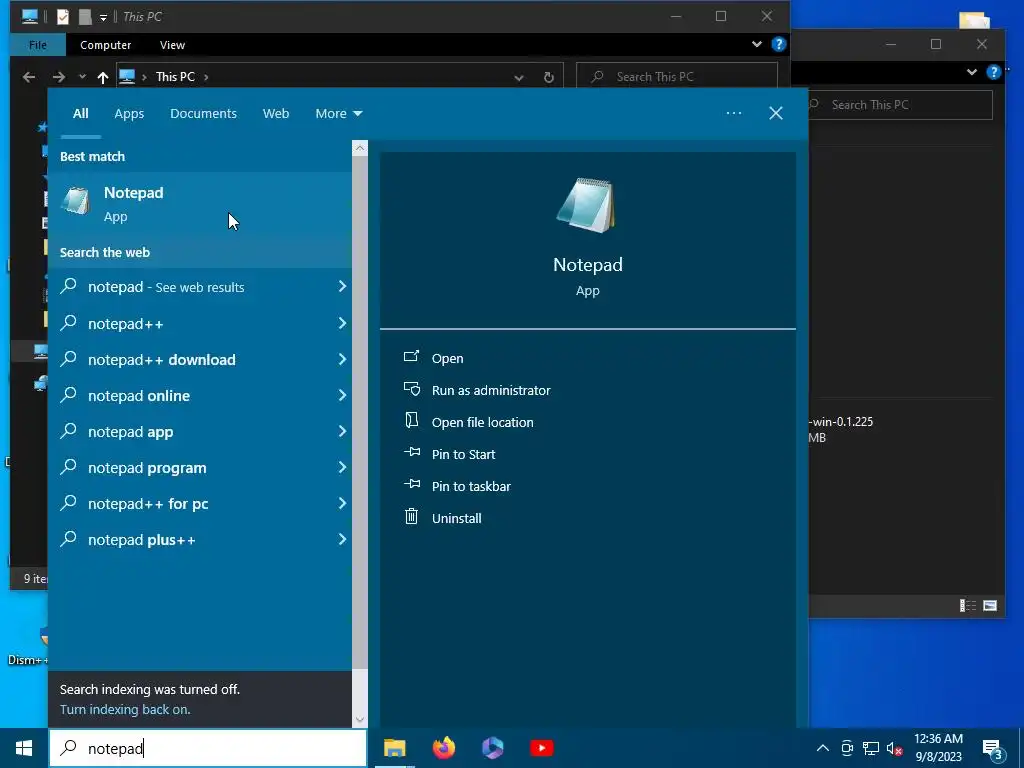This screenshot has width=1024, height=768.
Task: Click Turn indexing back on link
Action: [x=125, y=709]
